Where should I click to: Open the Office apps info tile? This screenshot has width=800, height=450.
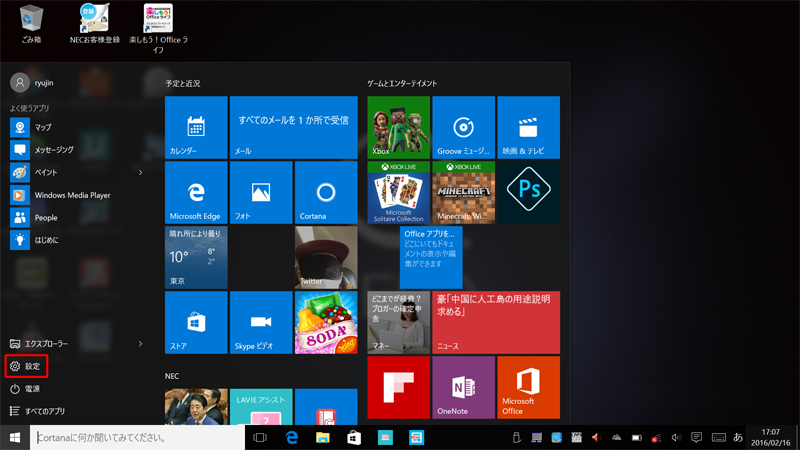[x=431, y=258]
